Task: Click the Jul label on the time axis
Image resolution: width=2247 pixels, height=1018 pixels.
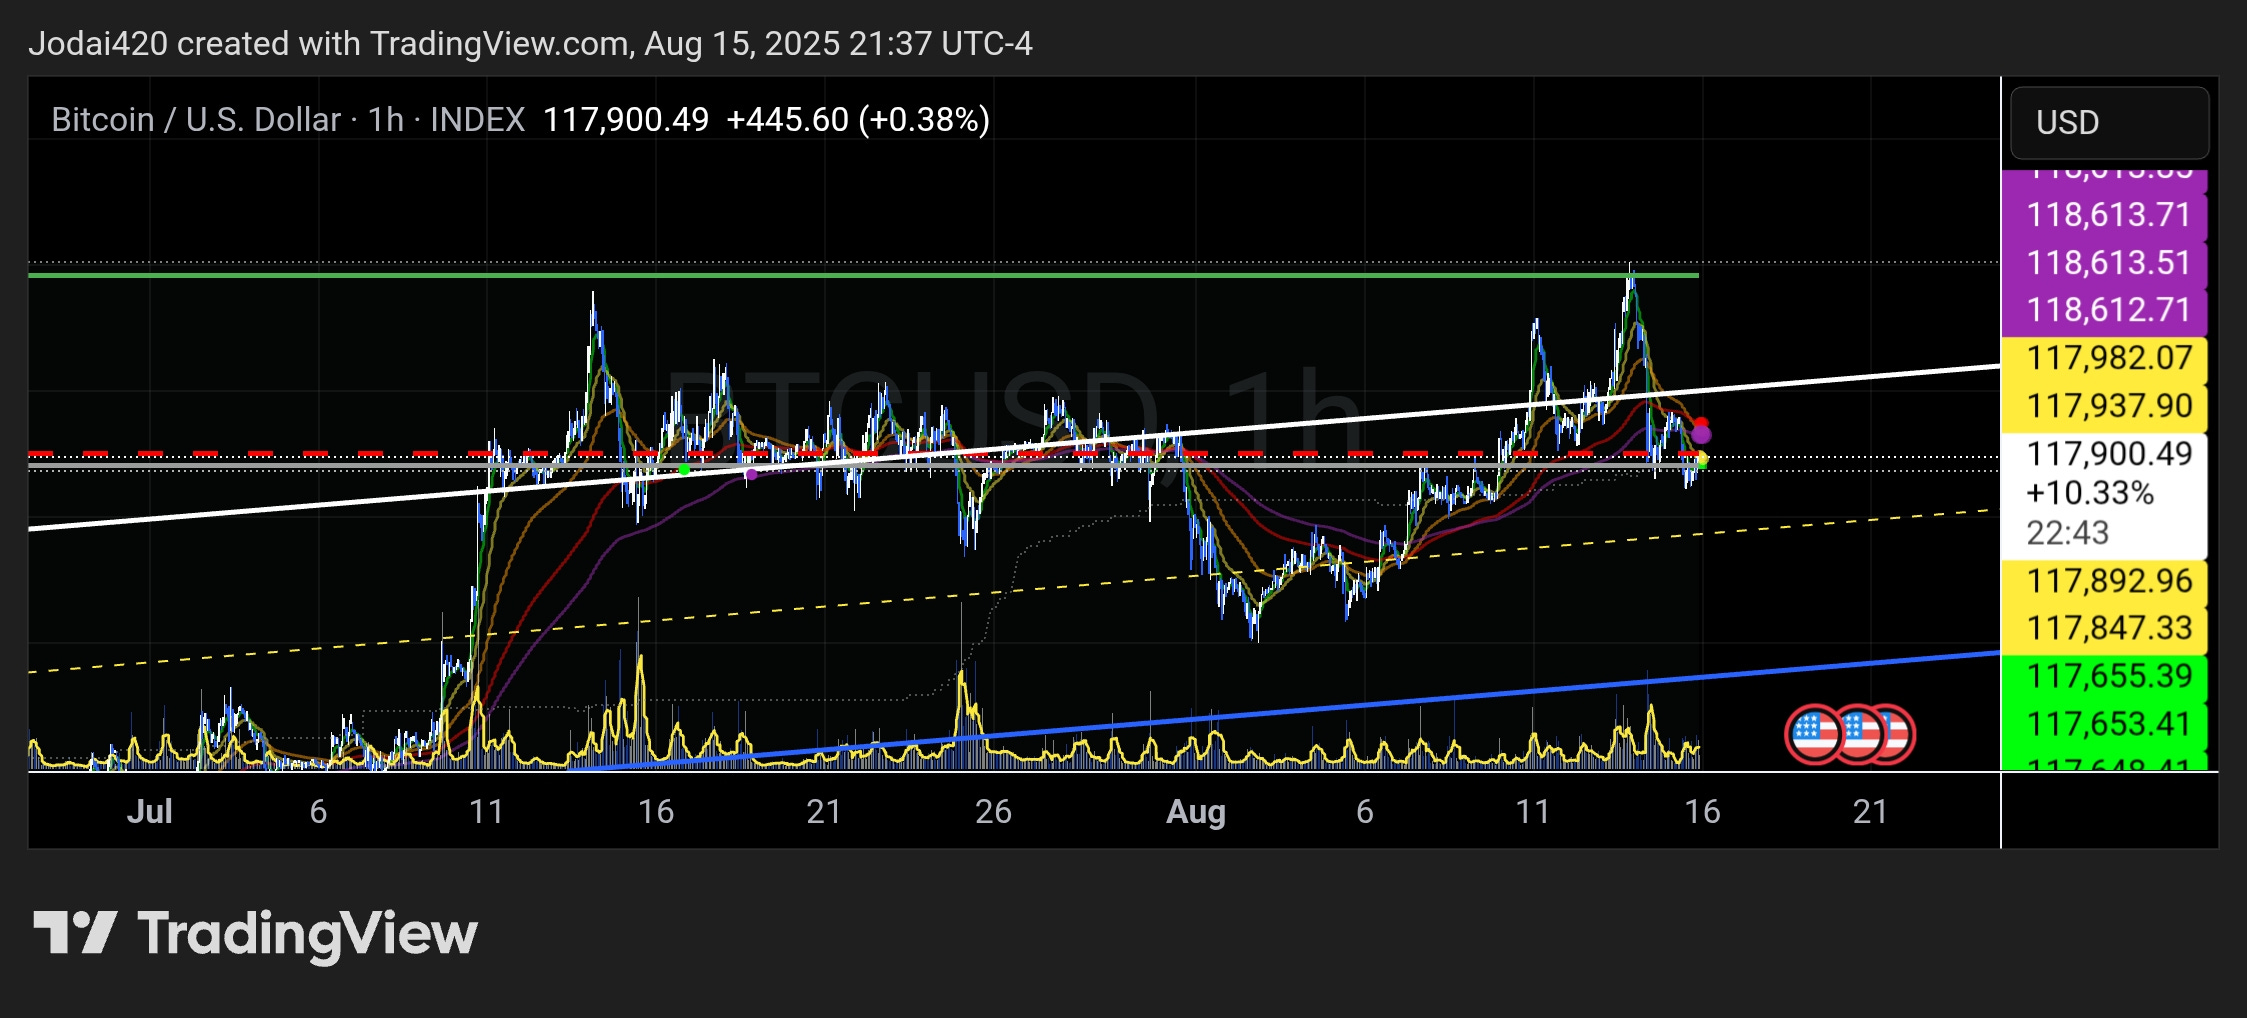Action: pyautogui.click(x=149, y=811)
